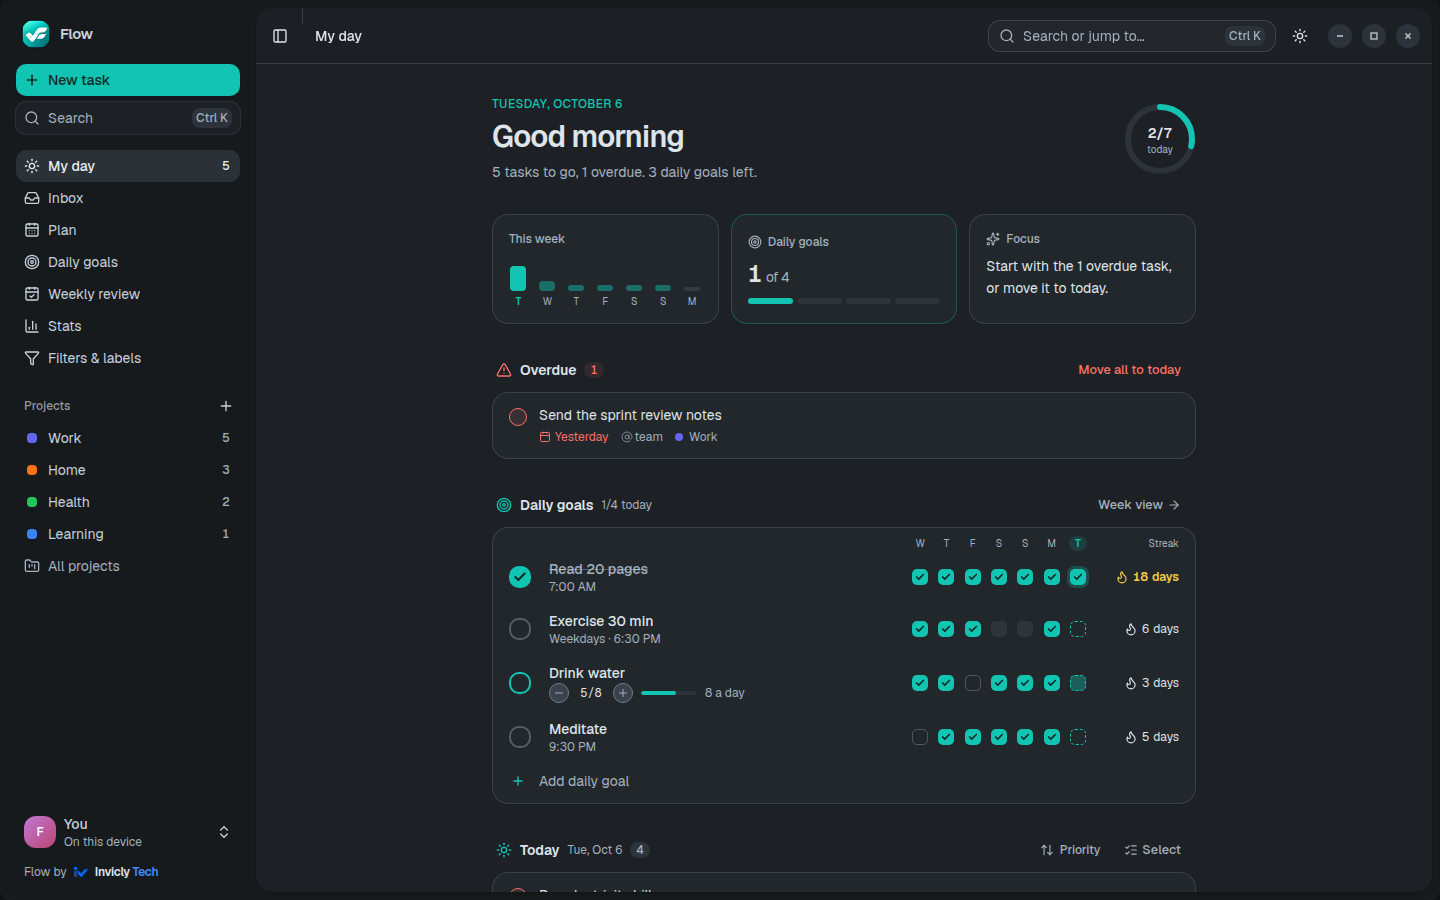This screenshot has height=900, width=1440.
Task: Toggle Exercise 30 min today's dashed checkbox
Action: 1078,629
